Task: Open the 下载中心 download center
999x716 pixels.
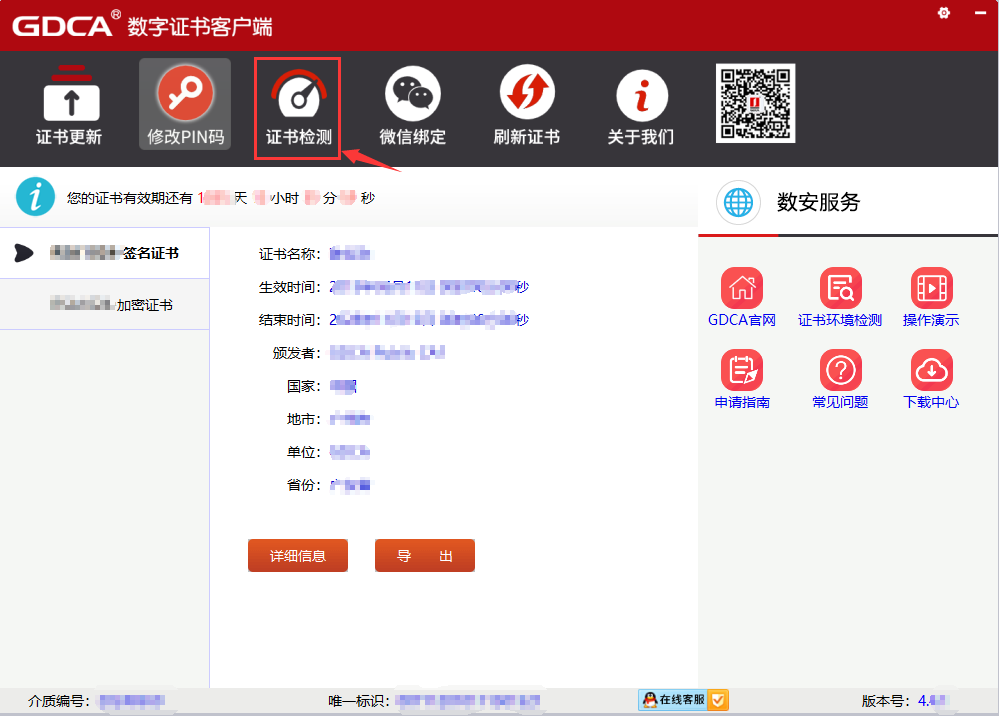Action: pos(931,371)
